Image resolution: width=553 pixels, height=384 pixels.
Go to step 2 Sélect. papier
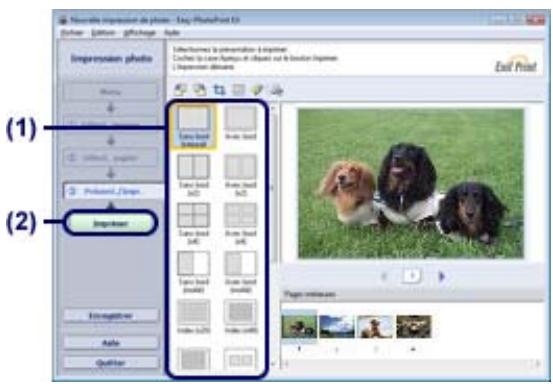111,158
